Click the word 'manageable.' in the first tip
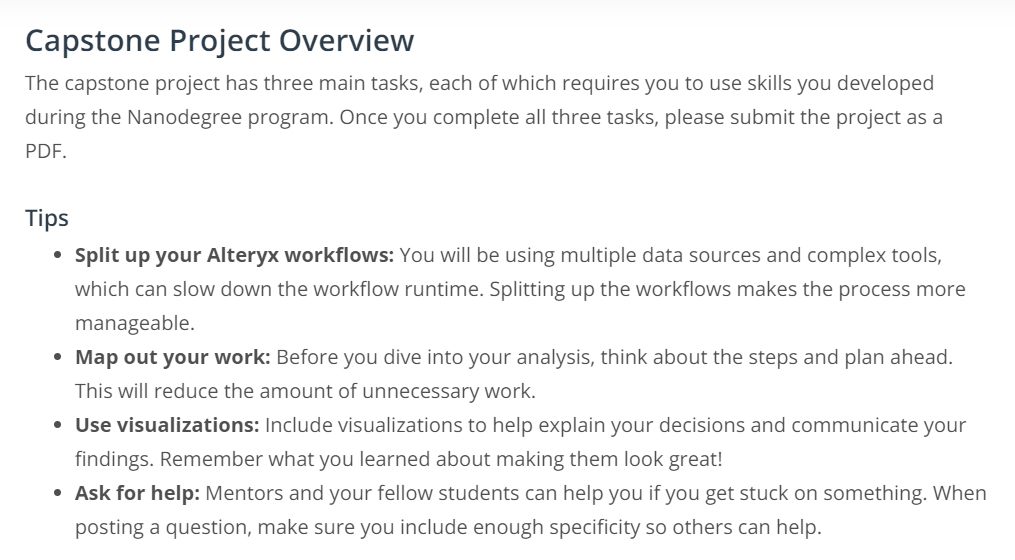 pos(134,323)
